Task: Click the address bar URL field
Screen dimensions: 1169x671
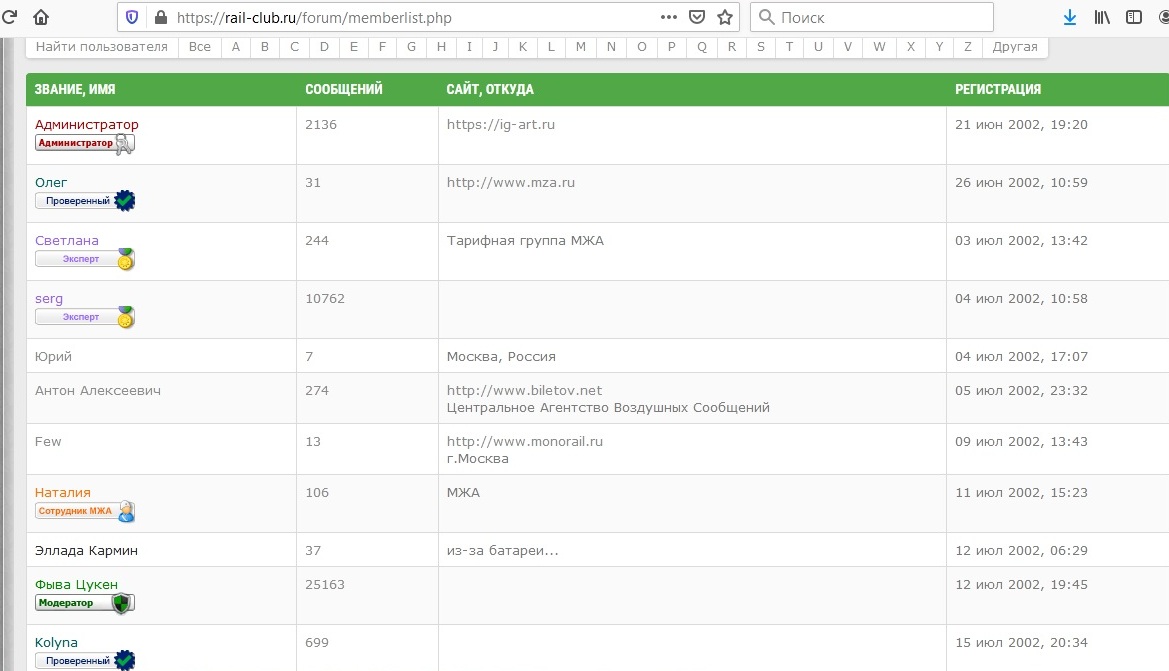Action: point(400,17)
